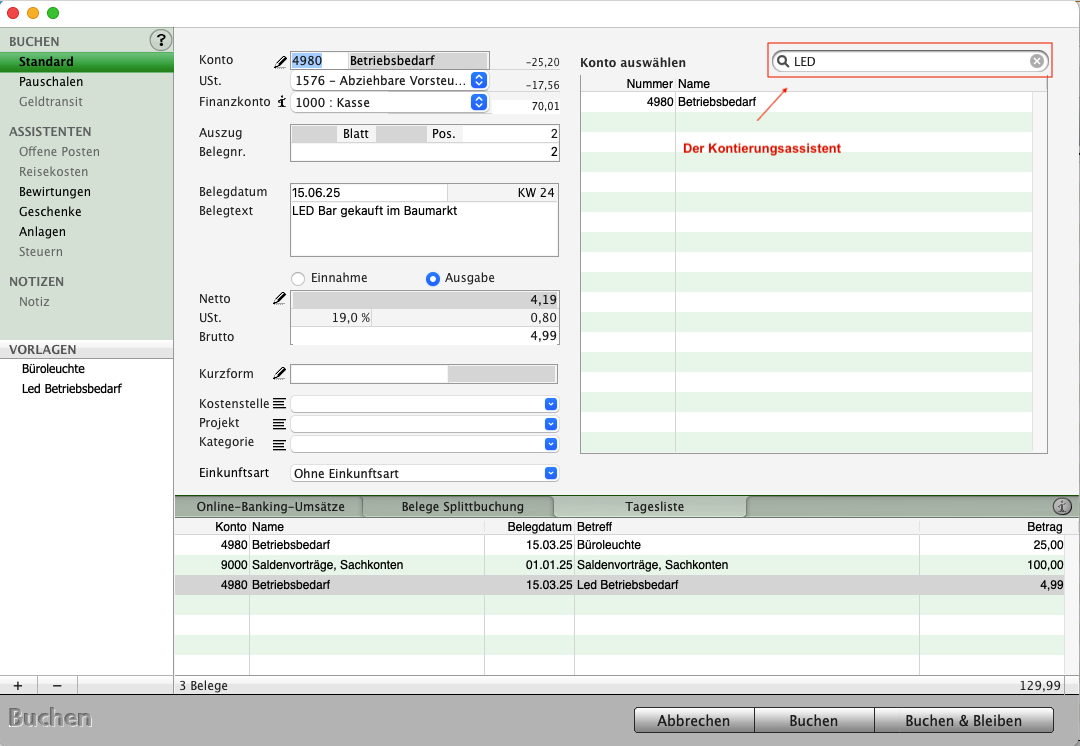This screenshot has width=1080, height=746.
Task: Add a new template with plus button
Action: tap(18, 686)
